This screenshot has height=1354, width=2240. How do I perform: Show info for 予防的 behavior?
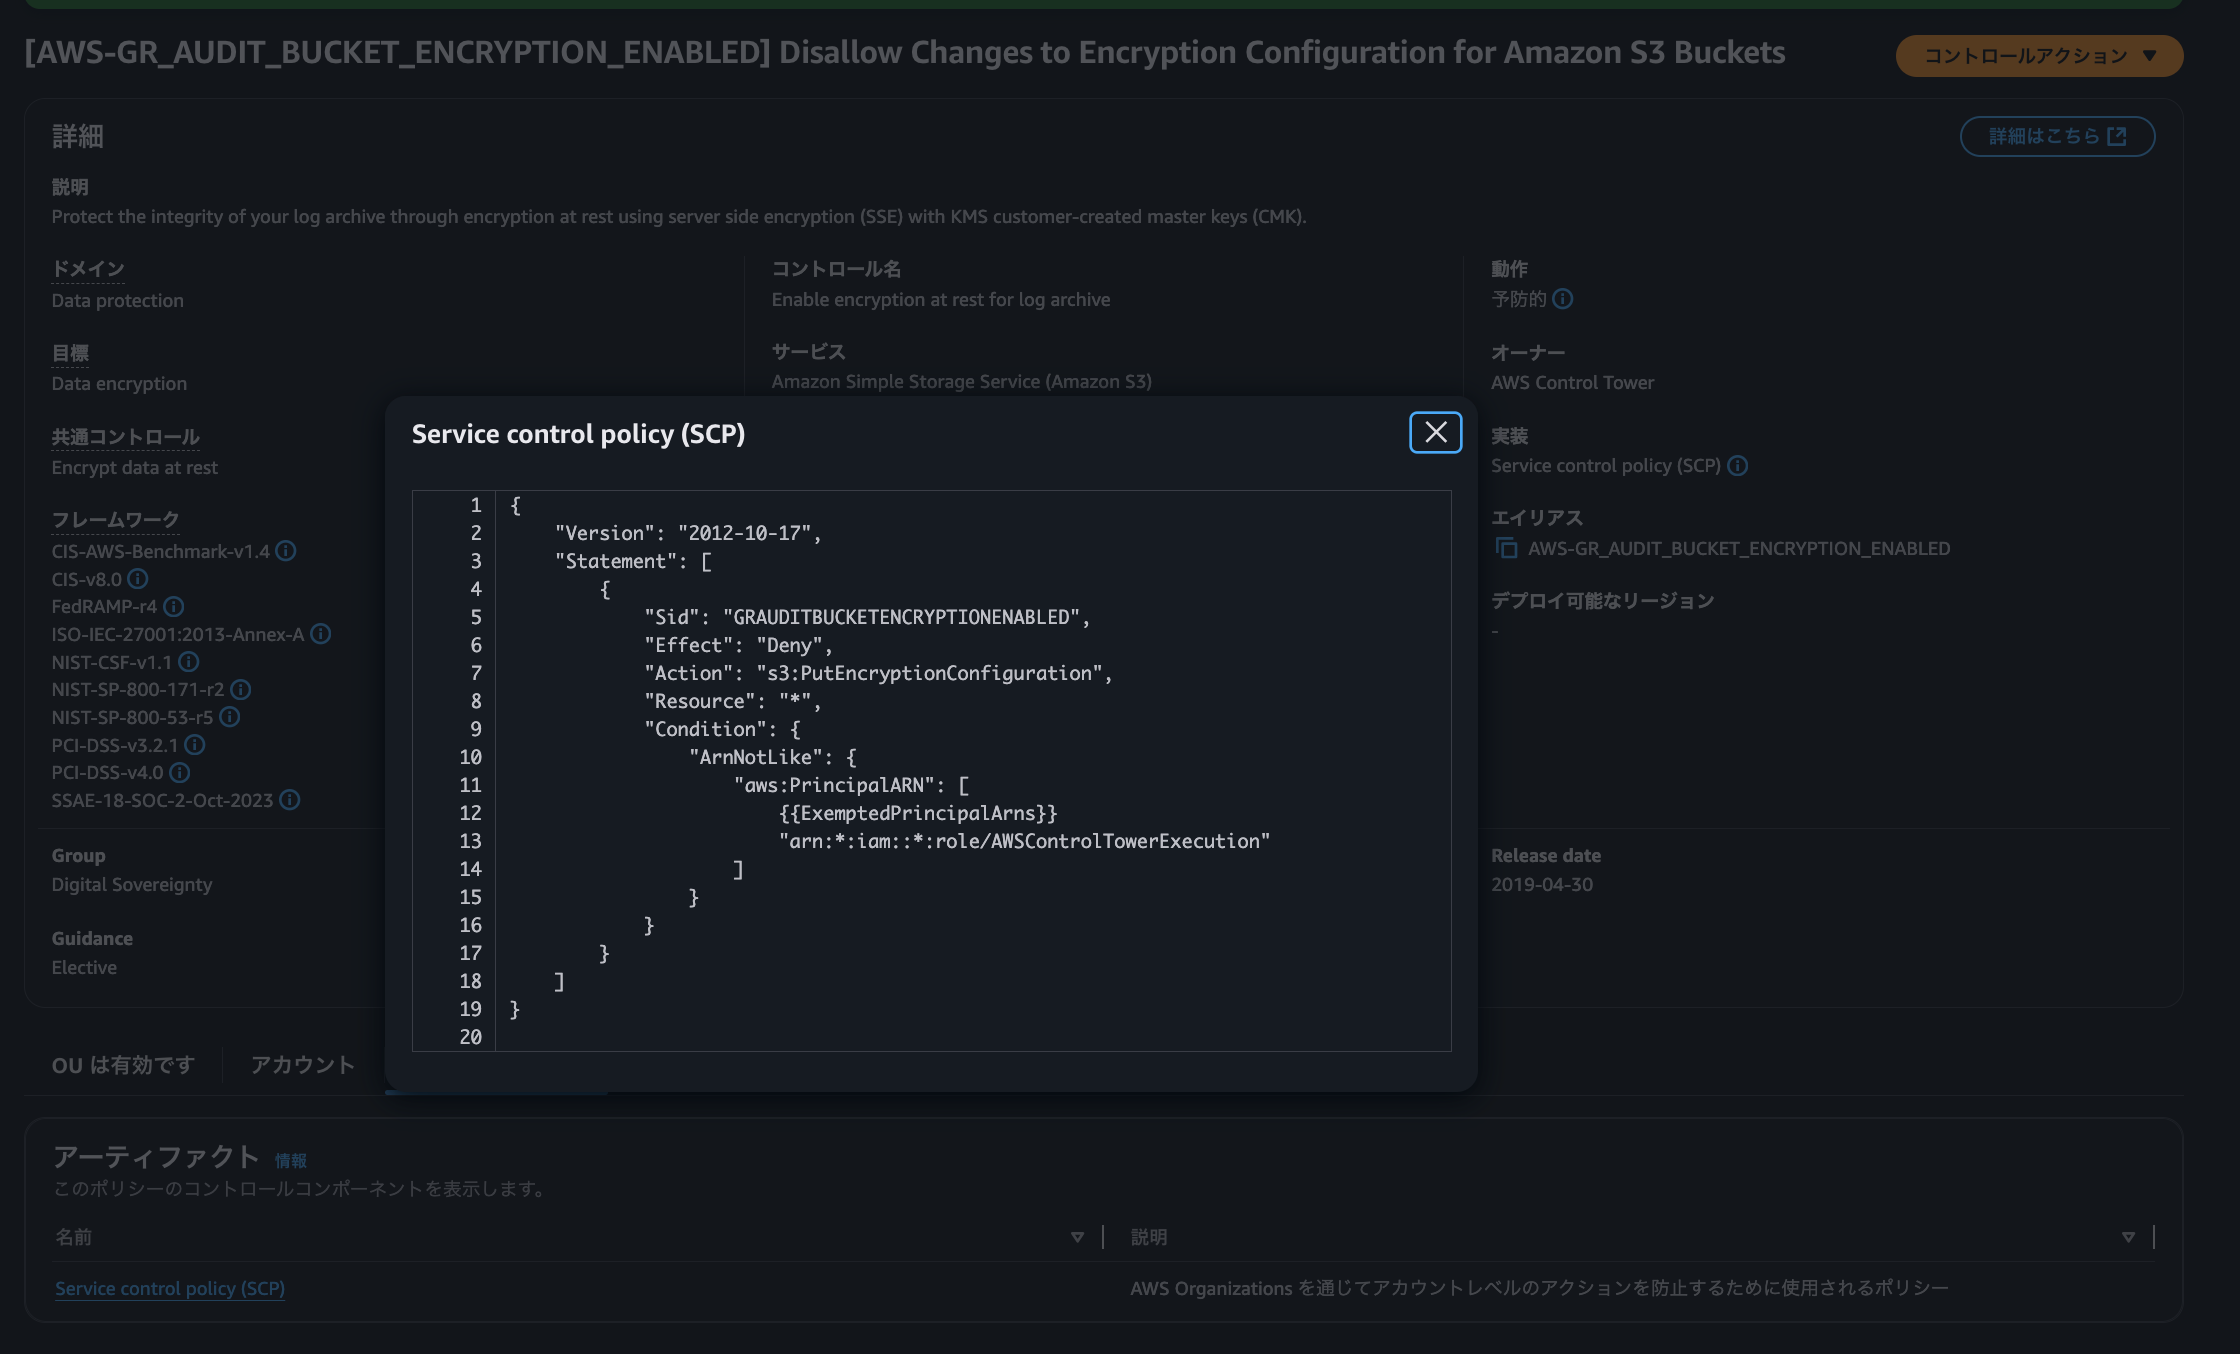click(1563, 299)
